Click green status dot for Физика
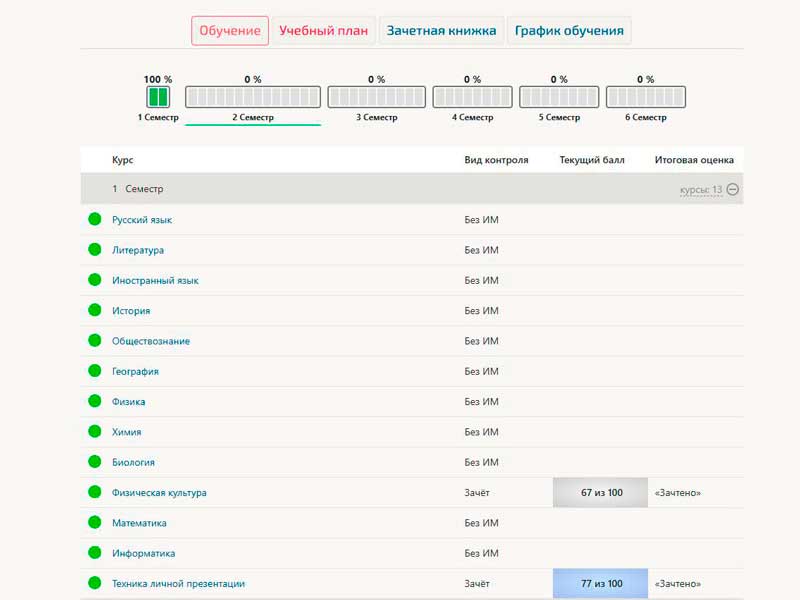 point(95,401)
